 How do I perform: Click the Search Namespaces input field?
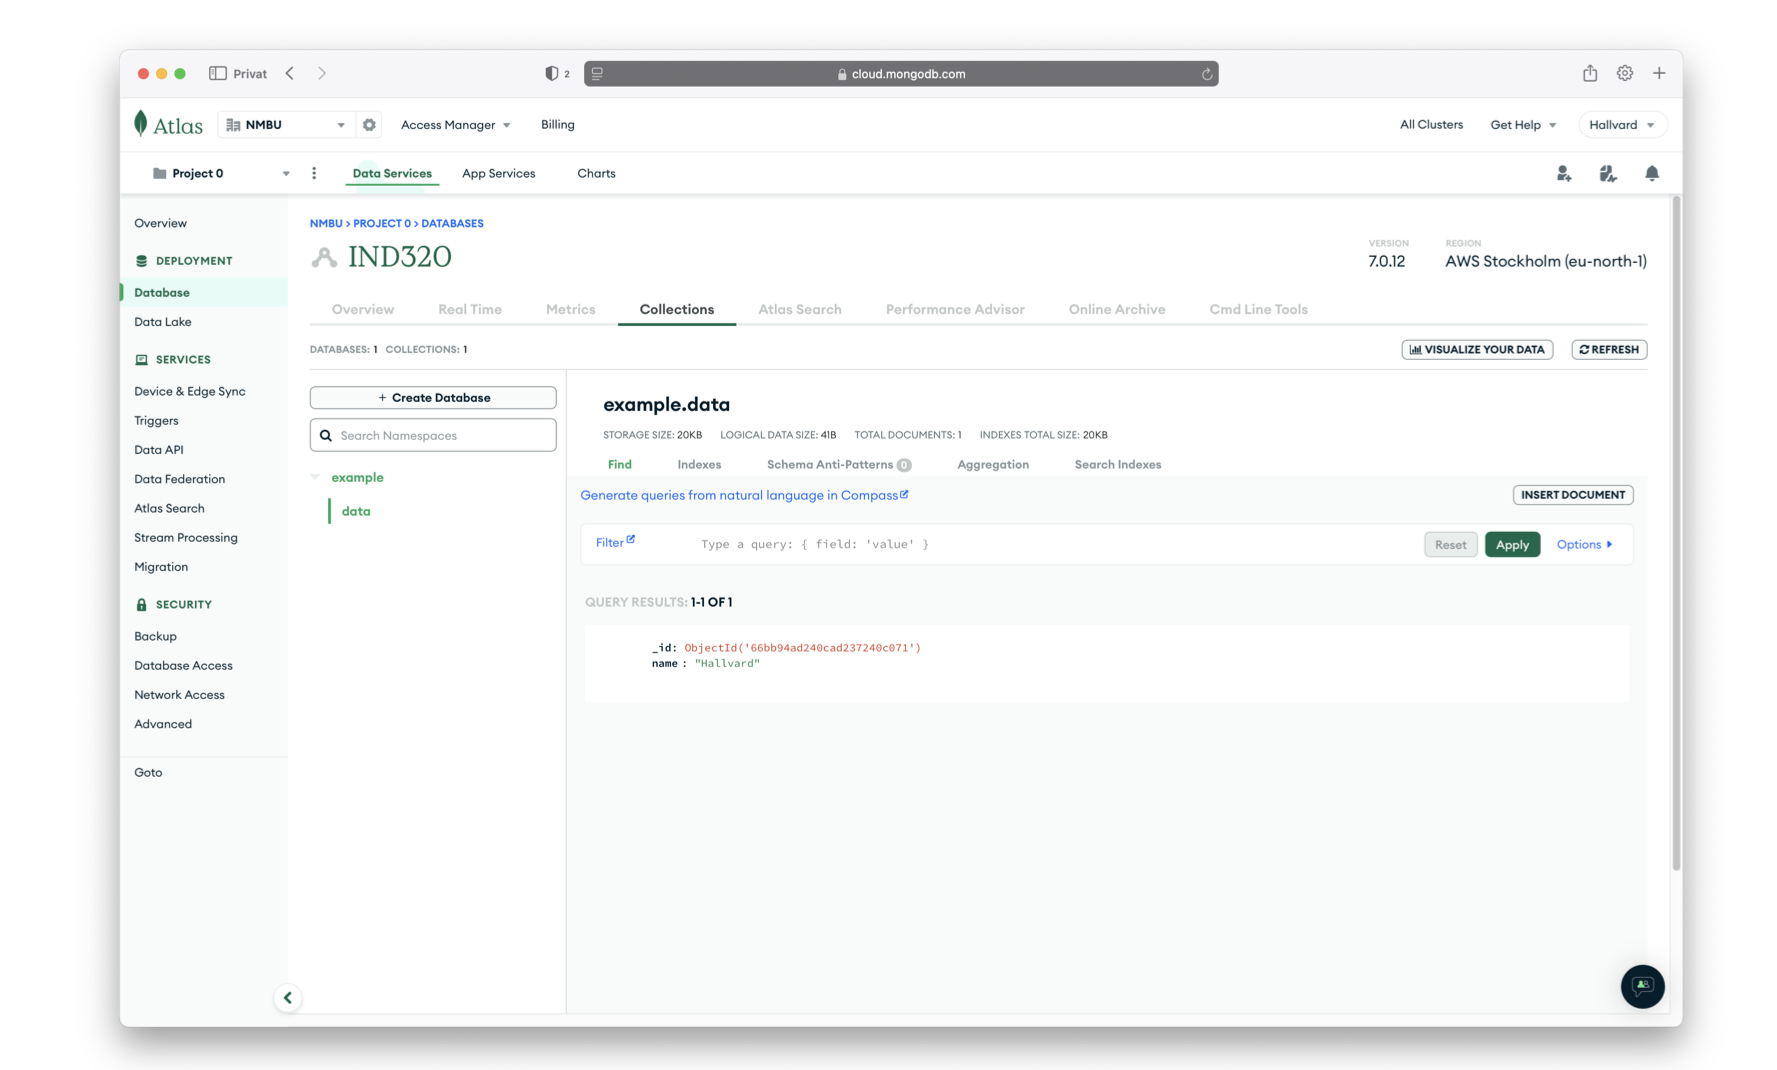pyautogui.click(x=433, y=435)
